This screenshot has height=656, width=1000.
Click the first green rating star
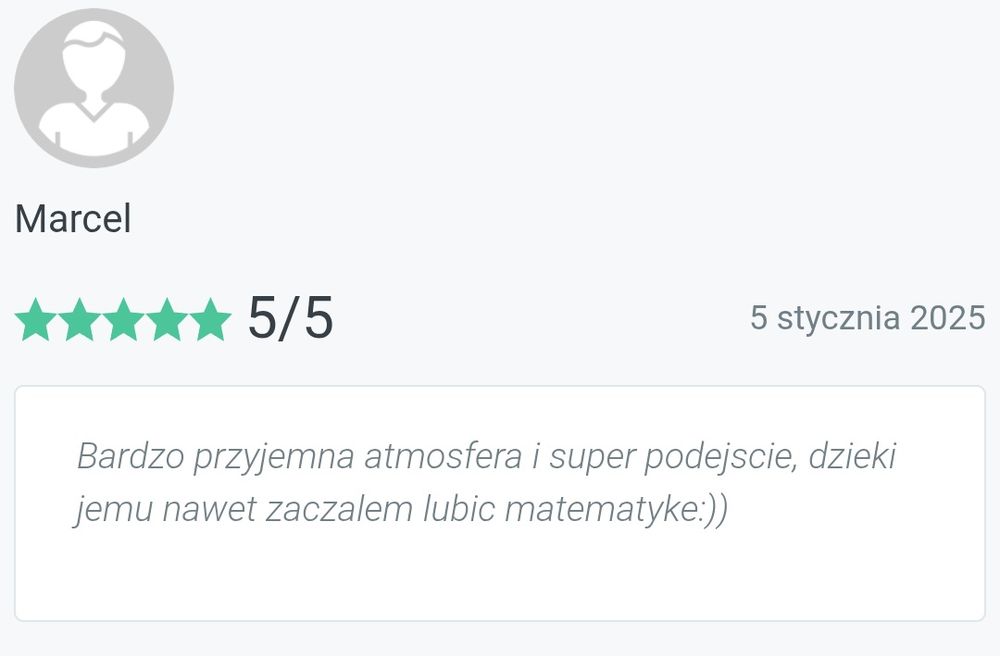click(33, 319)
